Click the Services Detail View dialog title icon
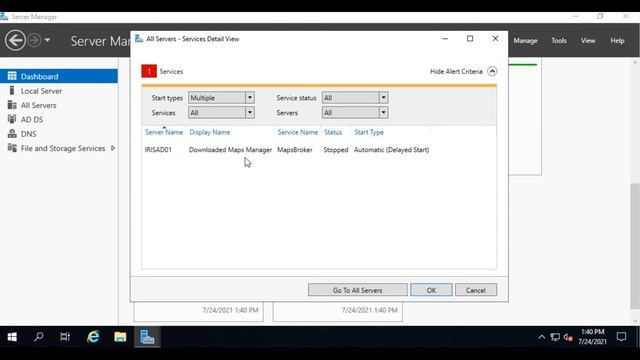 (x=139, y=39)
